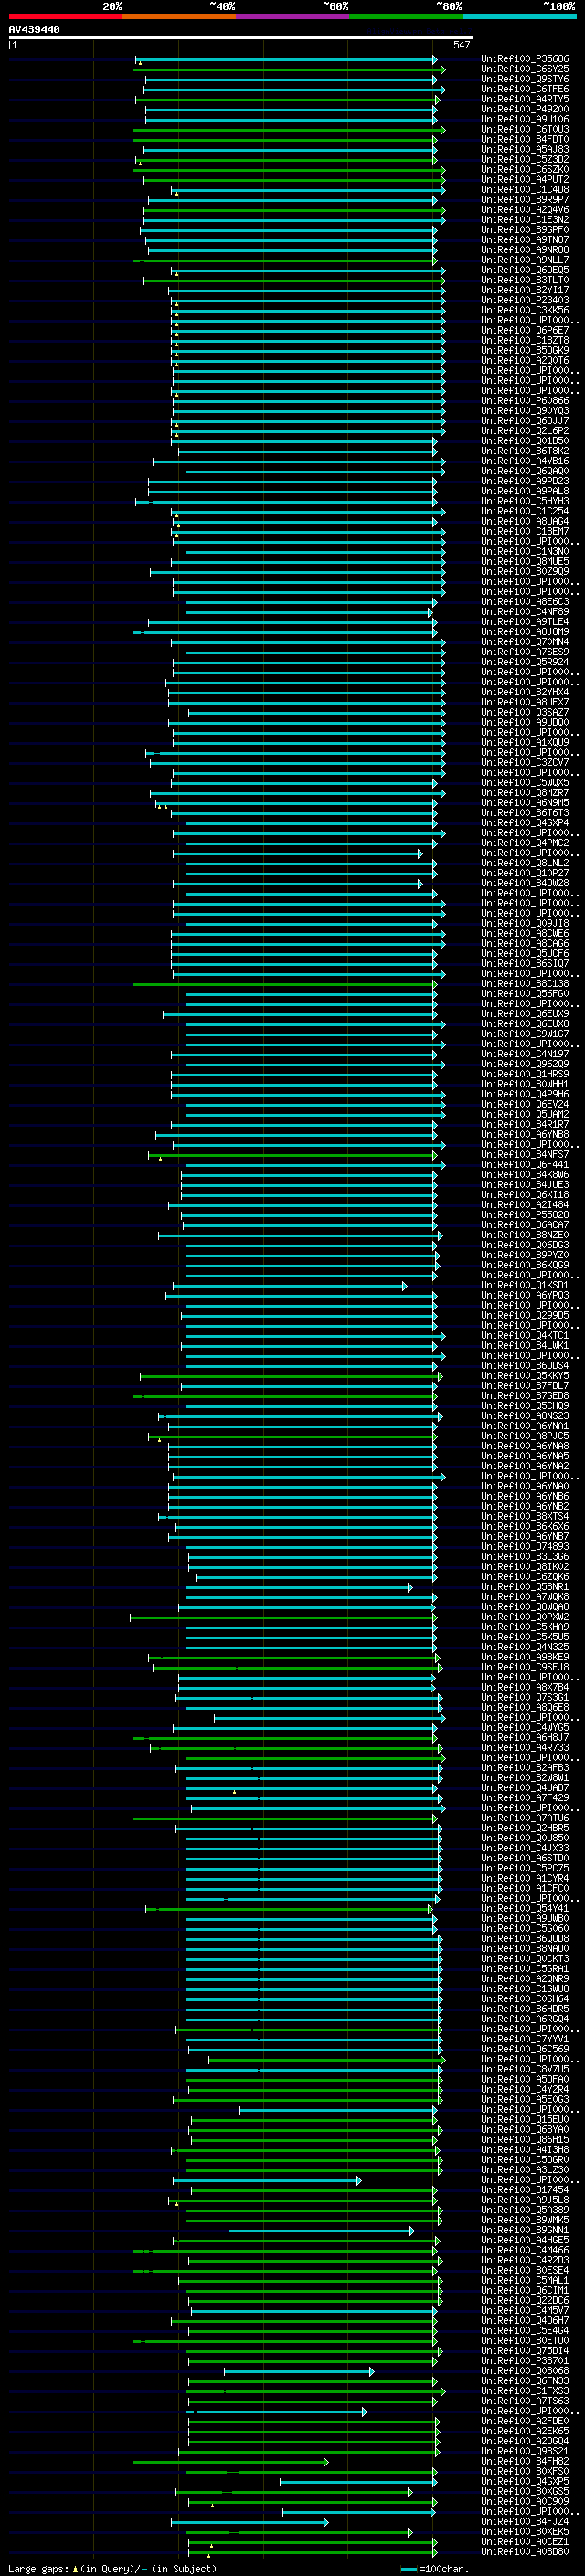Select hit label UniRef100_C1E3N2
This screenshot has width=585, height=2576.
(x=525, y=219)
